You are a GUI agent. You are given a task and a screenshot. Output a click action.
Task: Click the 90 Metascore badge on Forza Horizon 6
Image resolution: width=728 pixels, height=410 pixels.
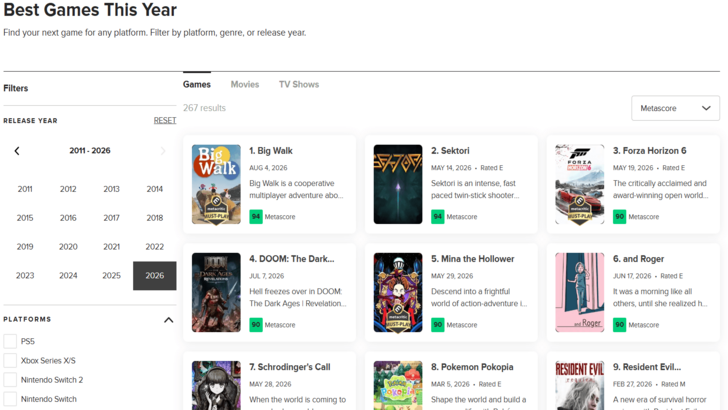[619, 216]
